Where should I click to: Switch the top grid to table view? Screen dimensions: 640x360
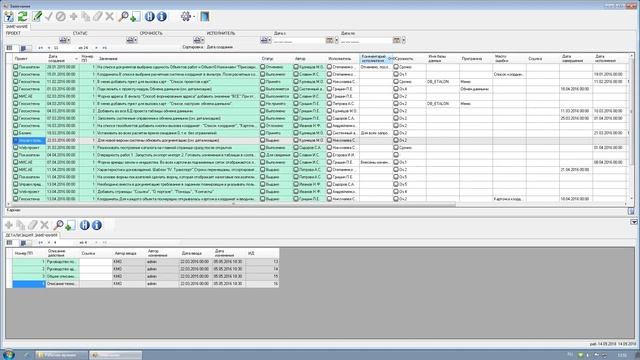pos(10,48)
